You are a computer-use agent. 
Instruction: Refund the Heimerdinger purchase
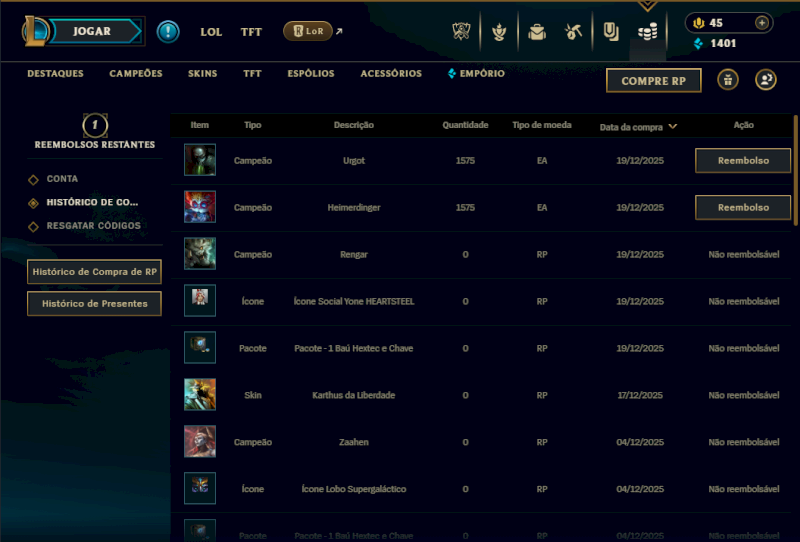click(x=743, y=208)
